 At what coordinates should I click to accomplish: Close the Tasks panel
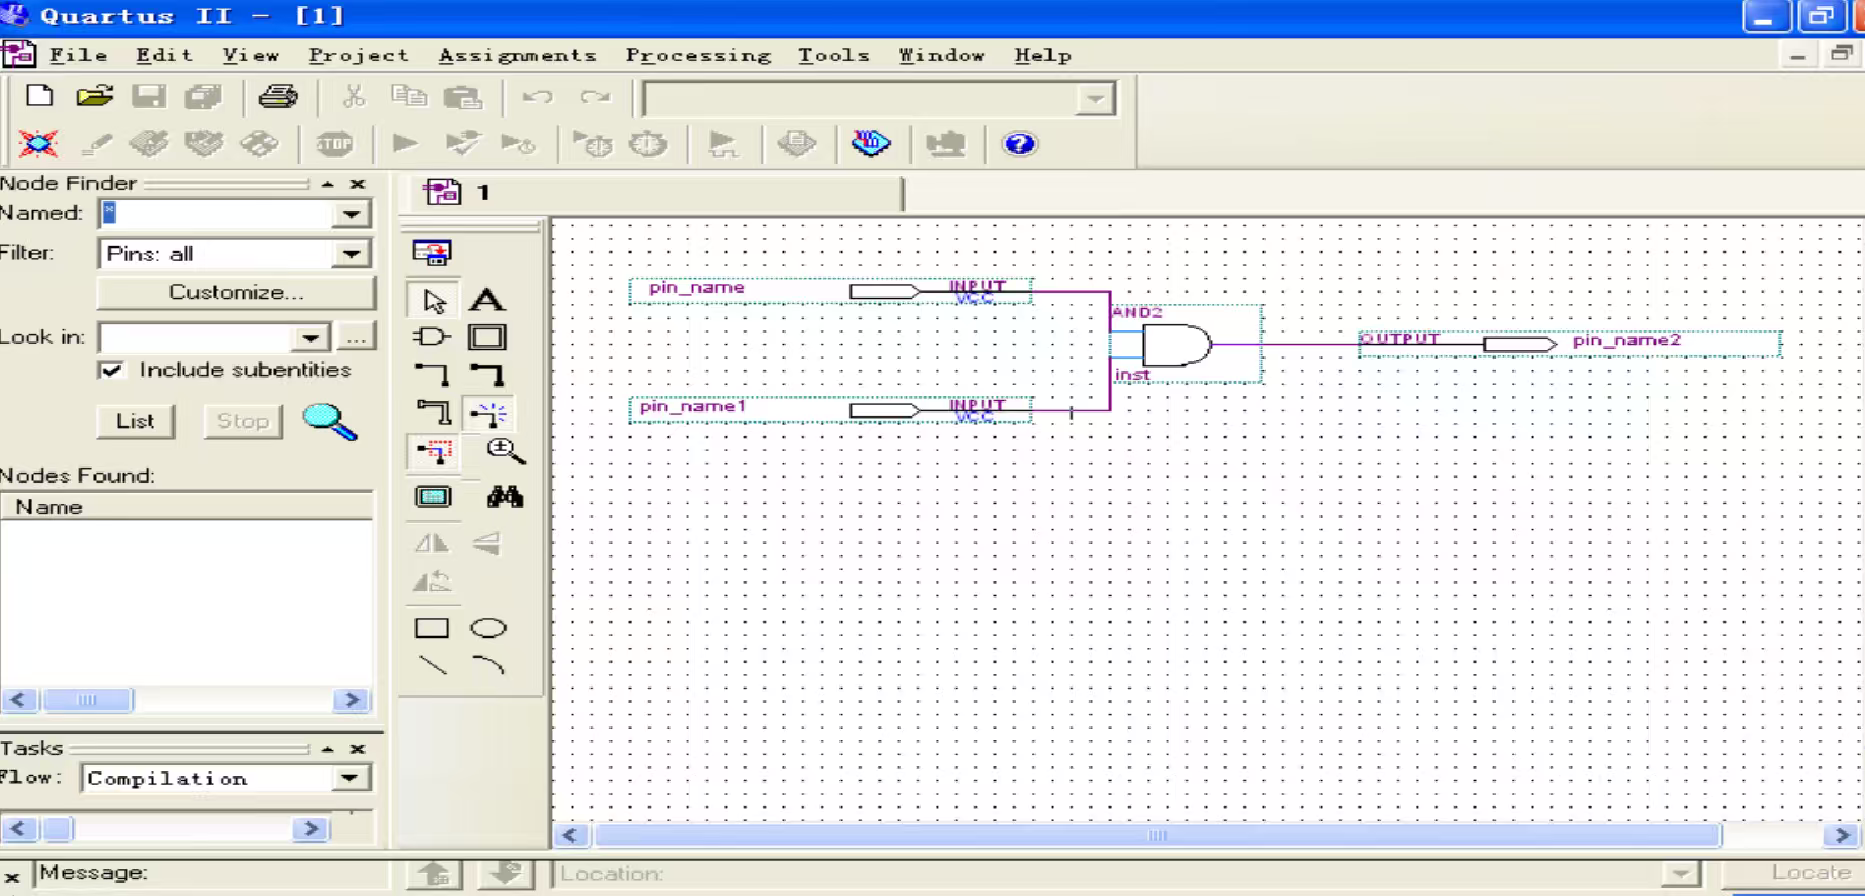[x=358, y=749]
